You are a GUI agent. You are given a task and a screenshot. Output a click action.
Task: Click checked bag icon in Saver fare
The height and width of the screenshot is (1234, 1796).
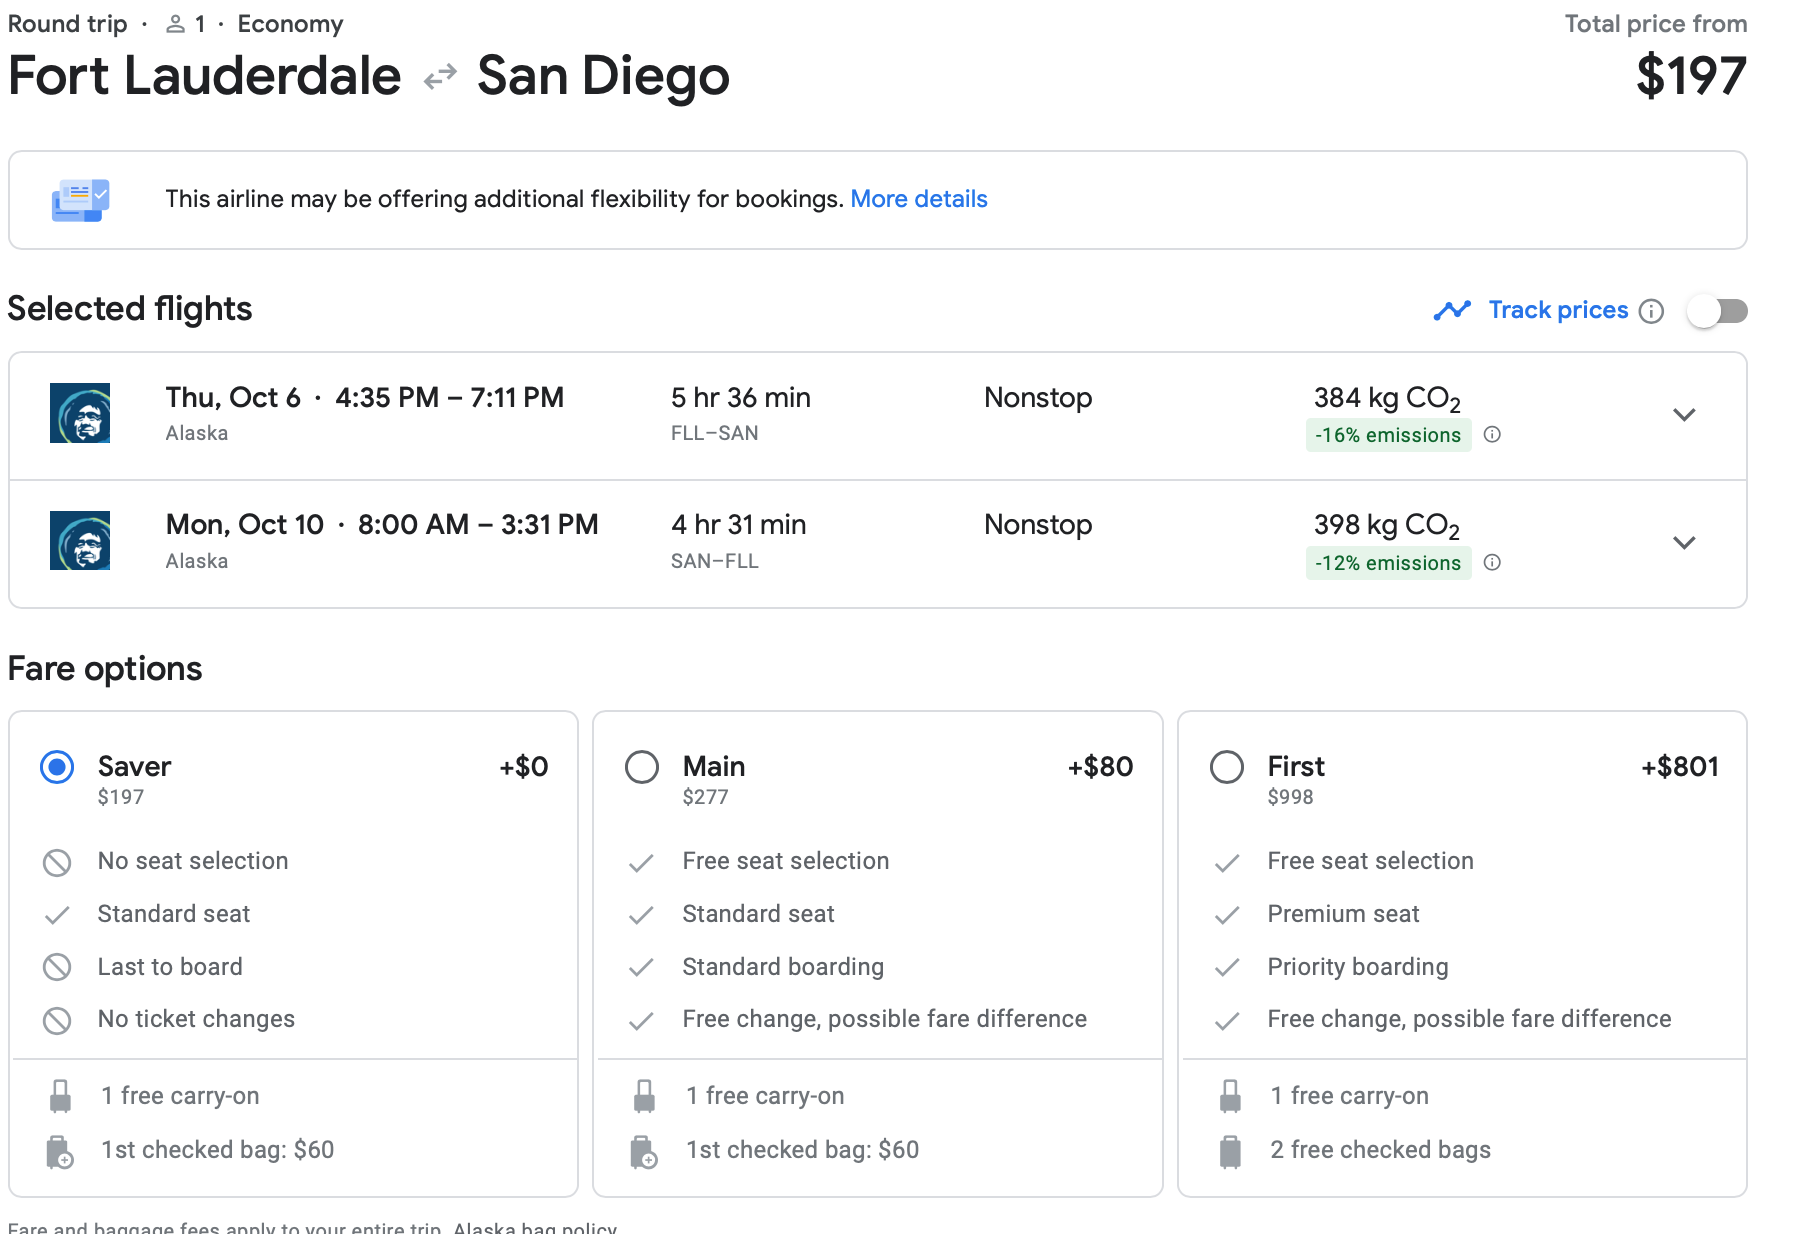click(x=60, y=1151)
